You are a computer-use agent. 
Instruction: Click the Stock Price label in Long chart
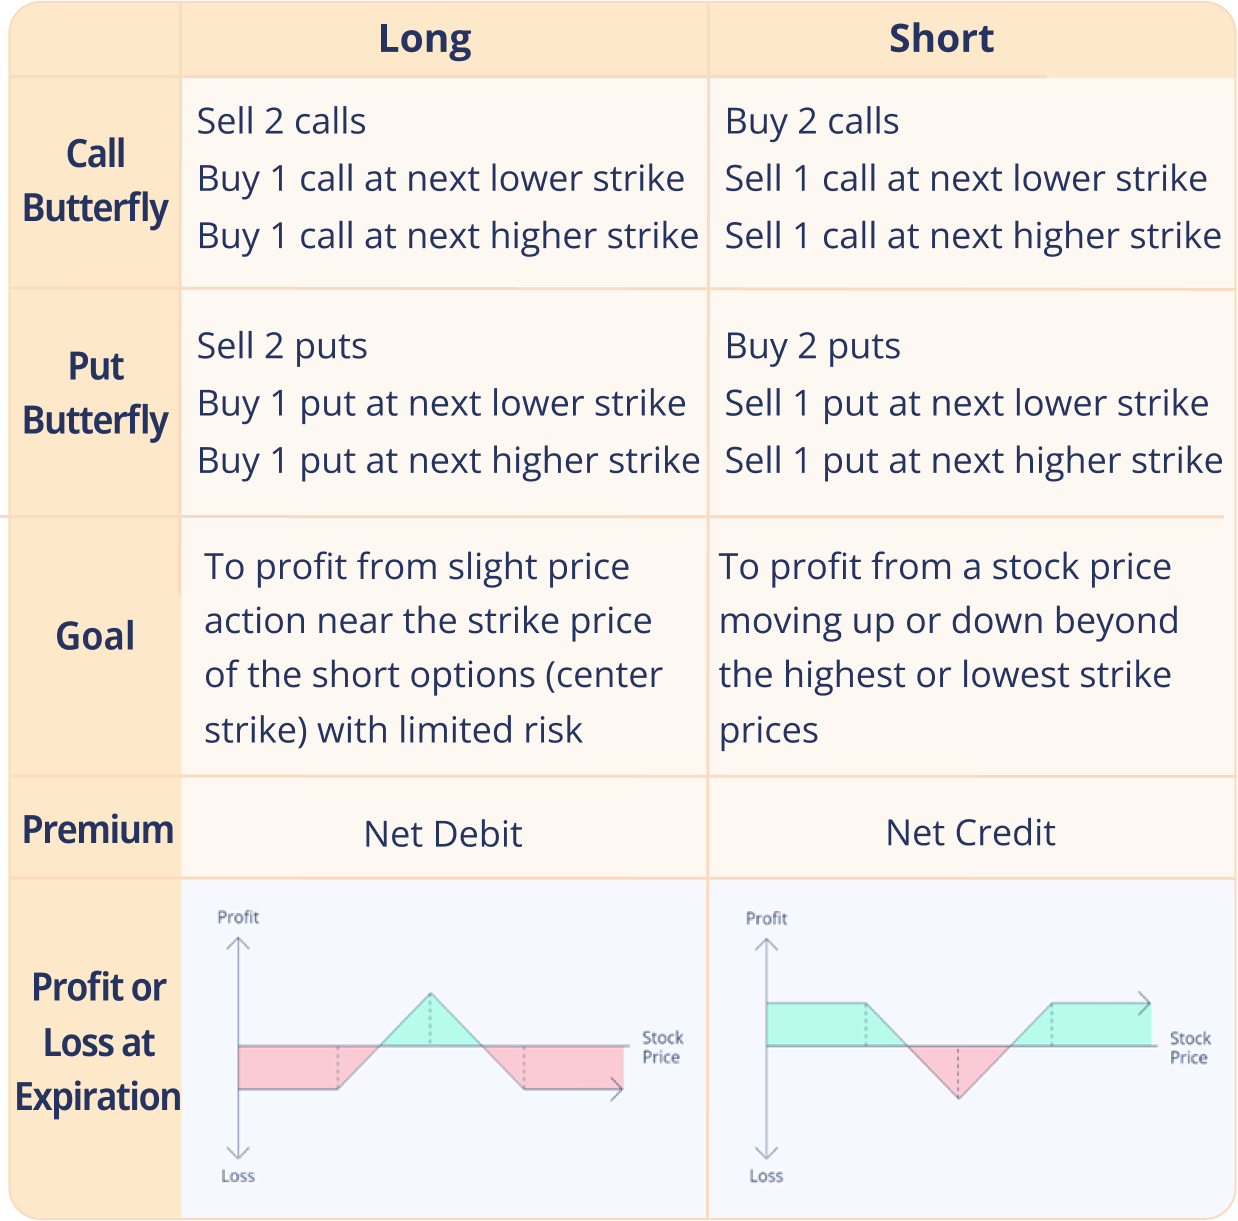[x=662, y=1047]
